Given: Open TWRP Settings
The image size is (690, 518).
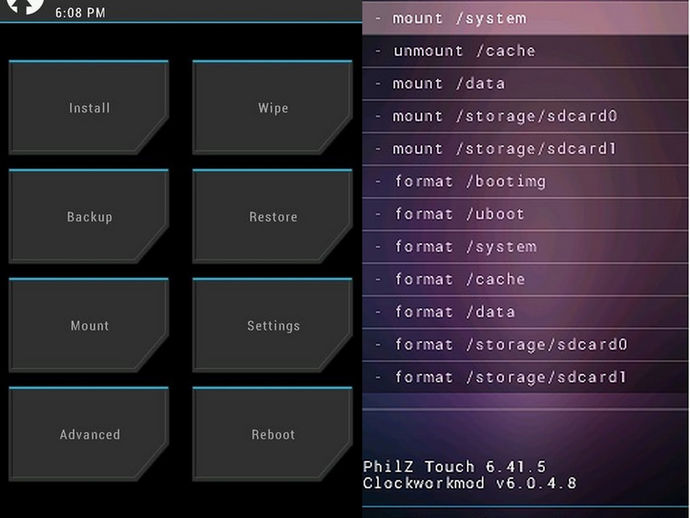Looking at the screenshot, I should tap(272, 325).
